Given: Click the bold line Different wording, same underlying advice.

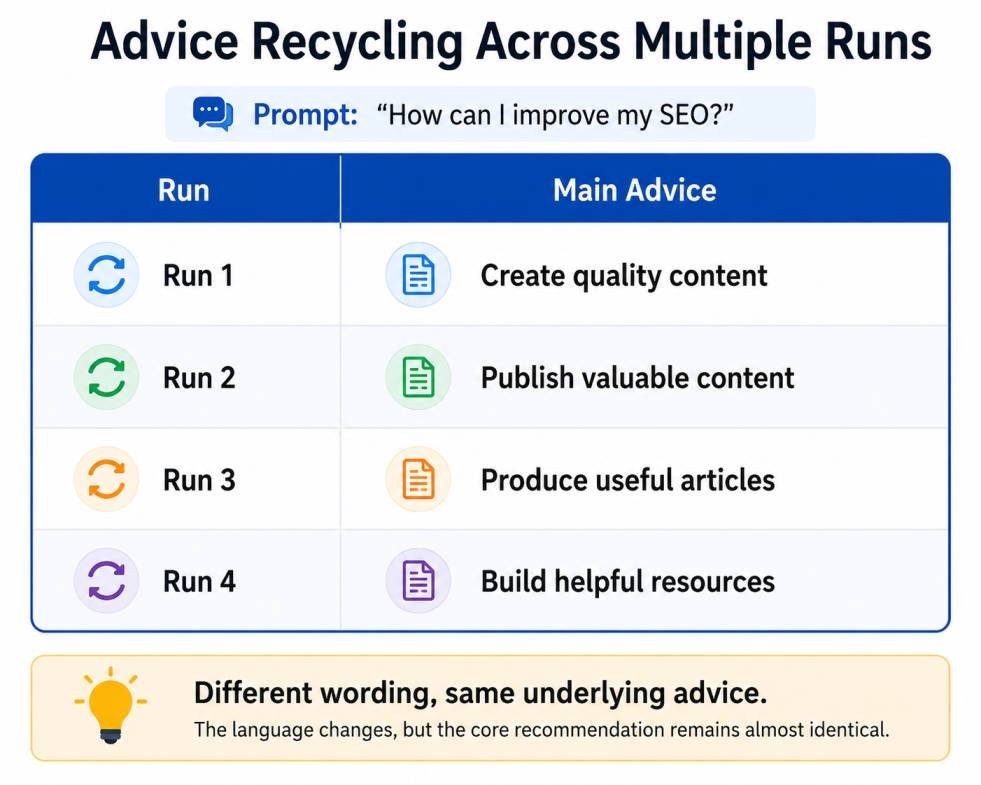Looking at the screenshot, I should coord(480,692).
